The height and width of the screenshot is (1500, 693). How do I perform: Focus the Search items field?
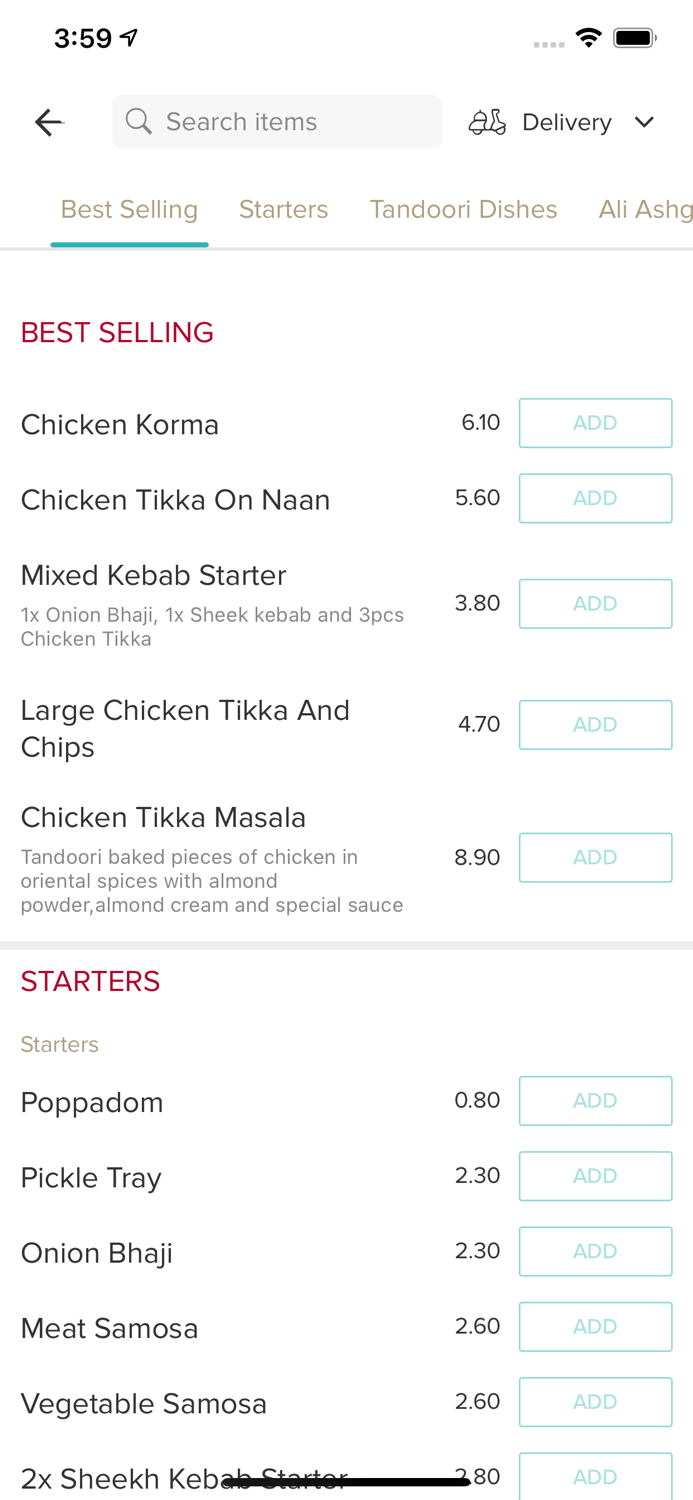(290, 122)
